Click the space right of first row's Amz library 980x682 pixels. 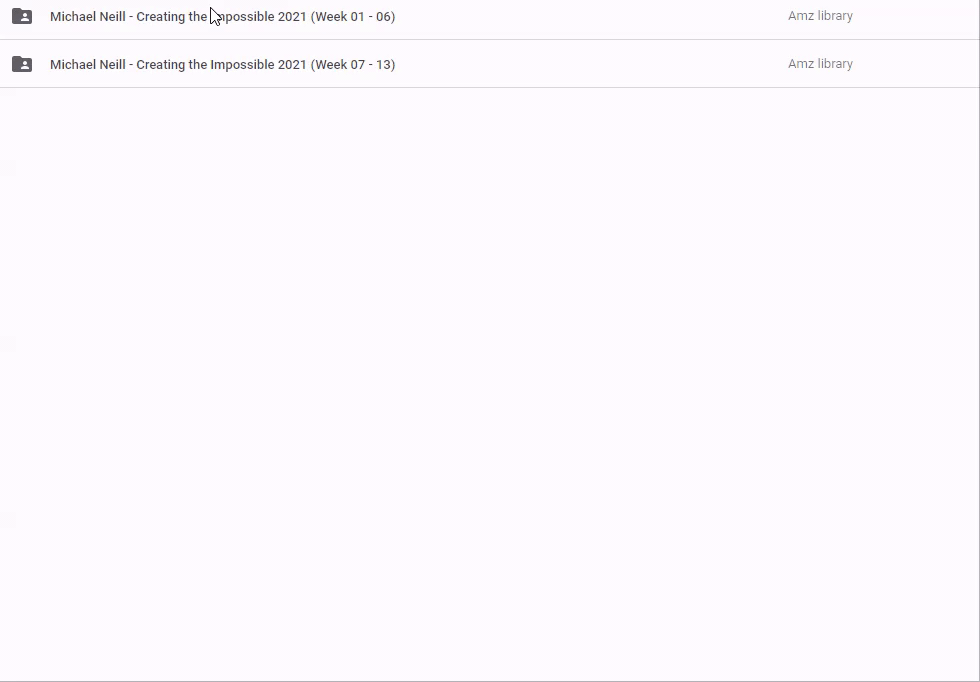pos(915,17)
